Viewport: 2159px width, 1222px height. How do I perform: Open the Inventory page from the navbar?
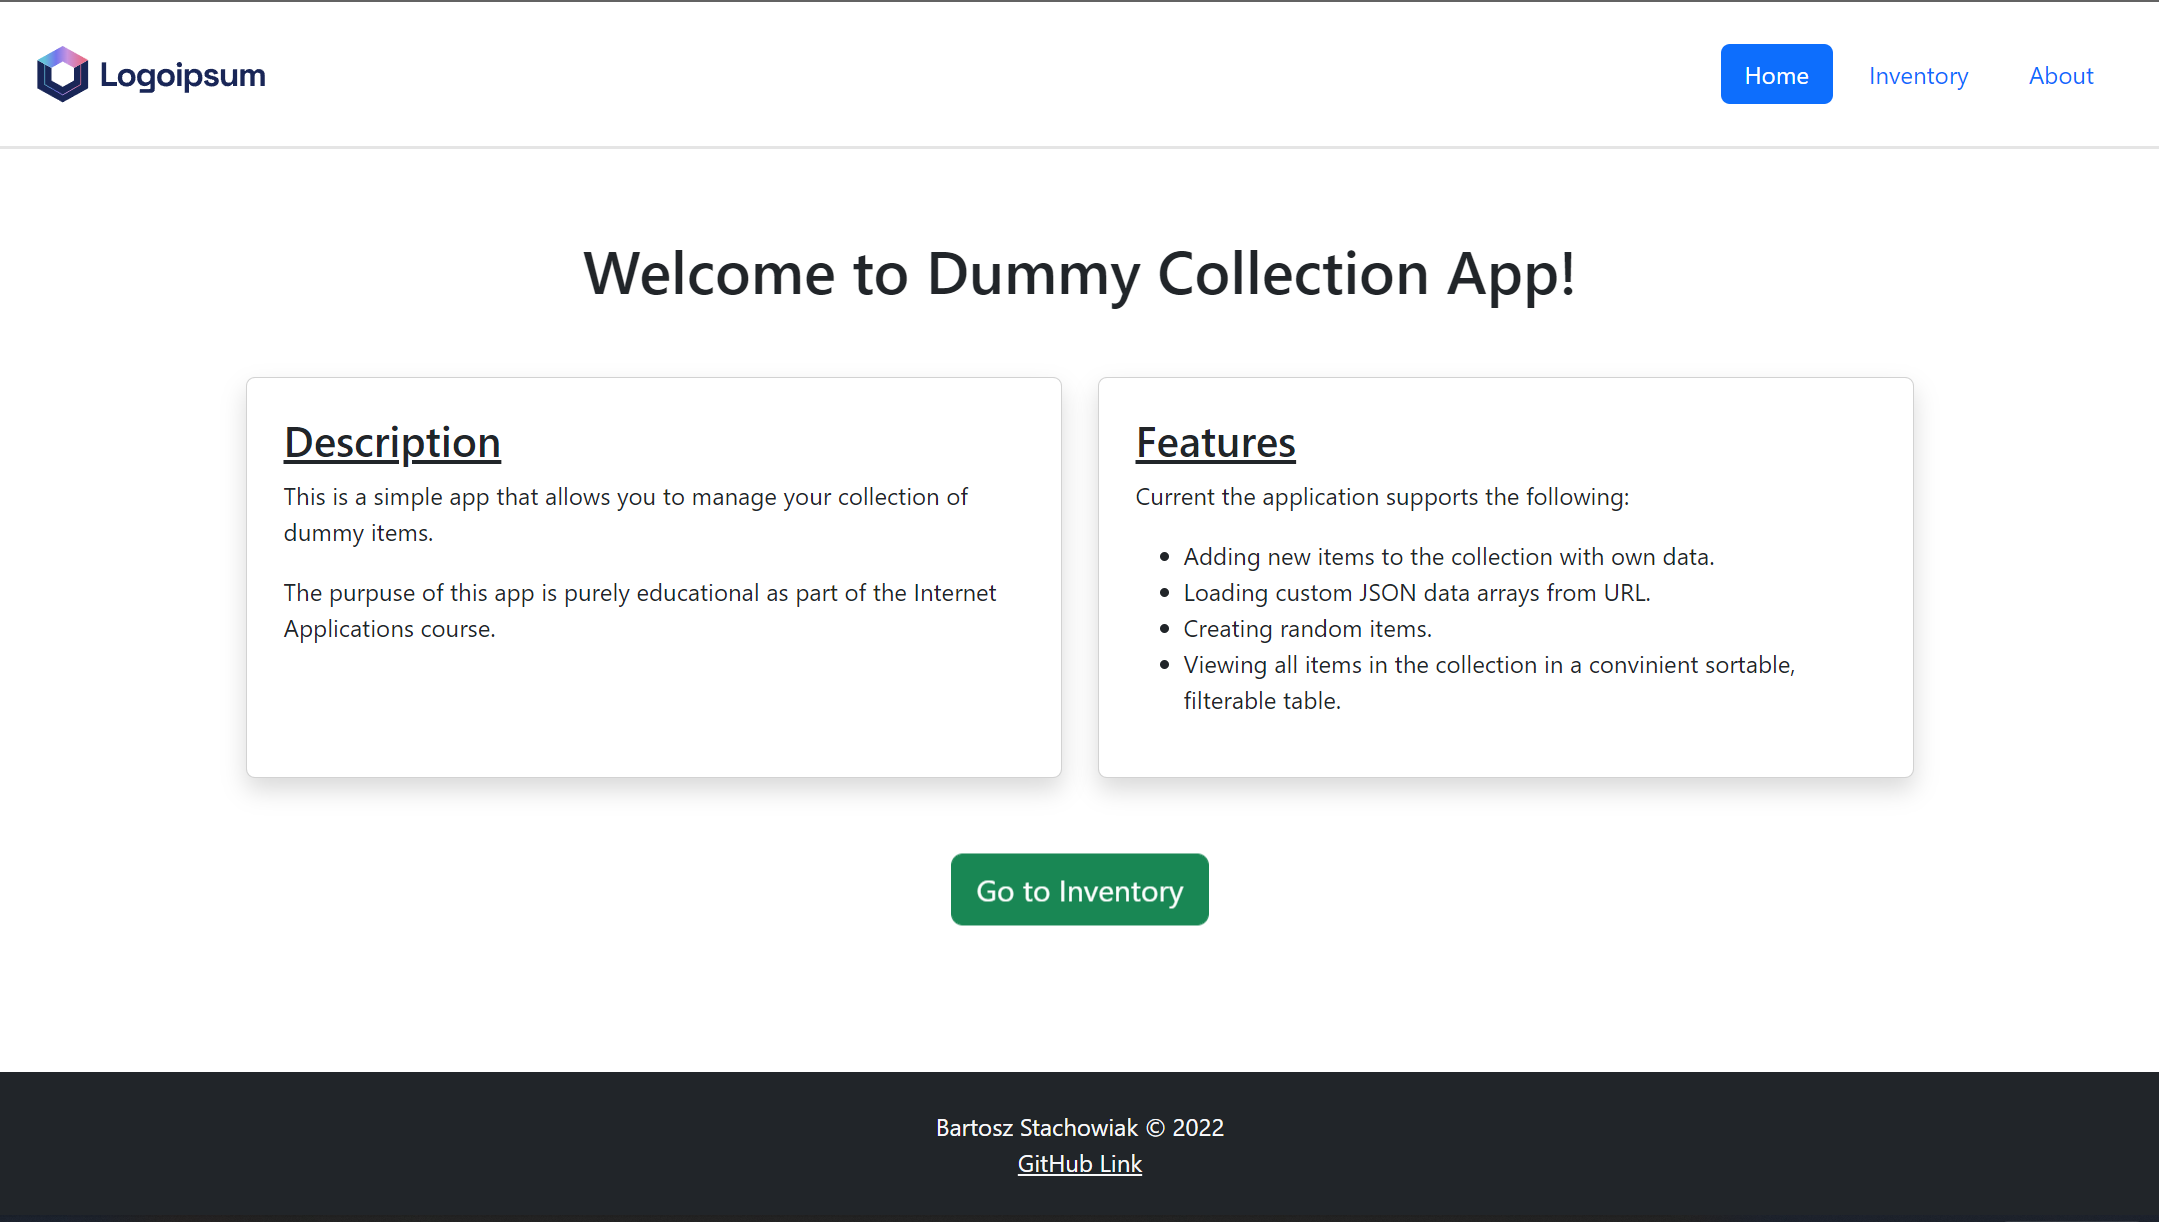(x=1918, y=75)
